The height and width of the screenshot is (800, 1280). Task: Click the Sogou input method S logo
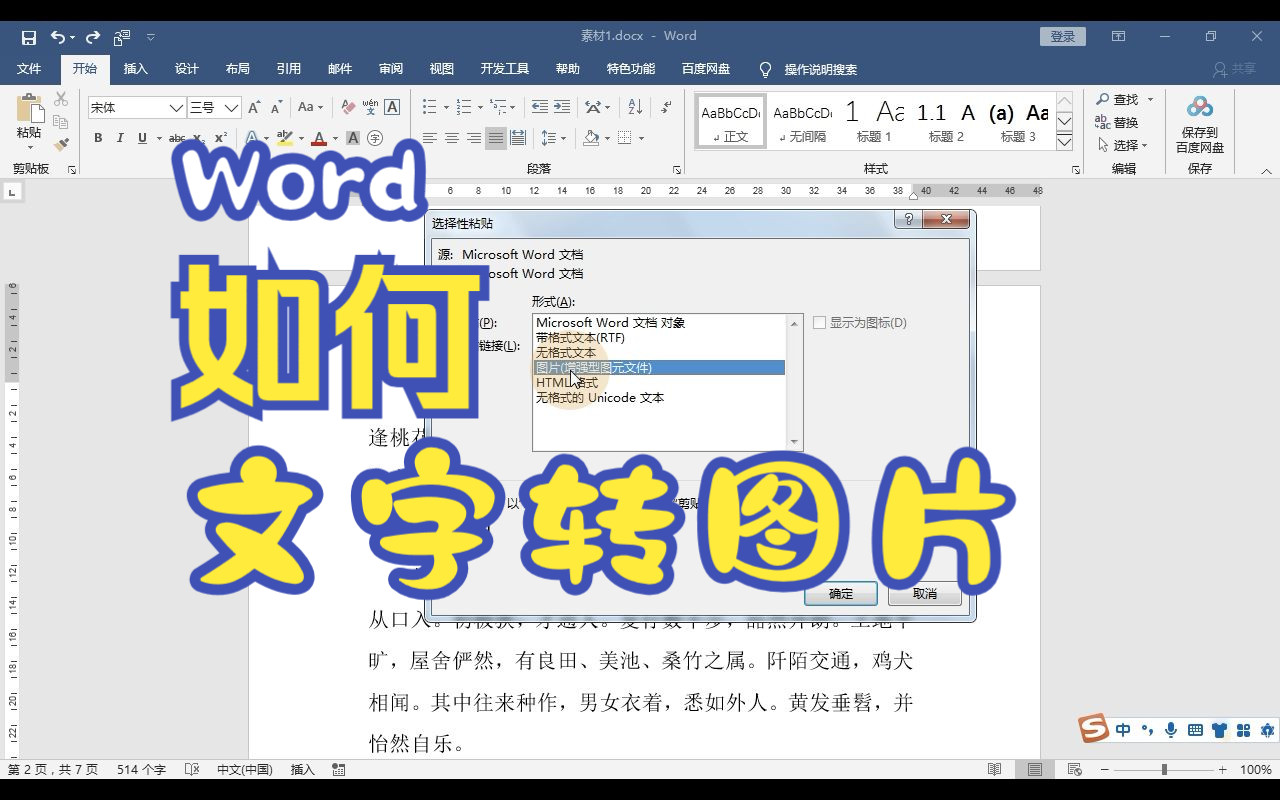click(x=1094, y=729)
